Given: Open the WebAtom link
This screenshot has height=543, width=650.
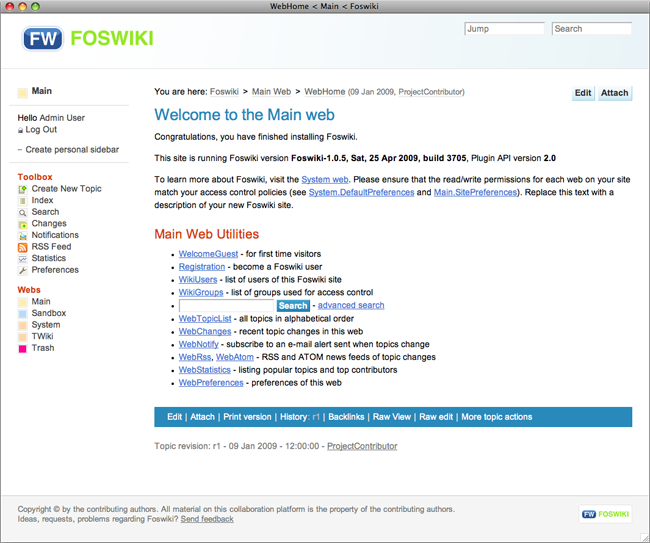Looking at the screenshot, I should pos(235,357).
